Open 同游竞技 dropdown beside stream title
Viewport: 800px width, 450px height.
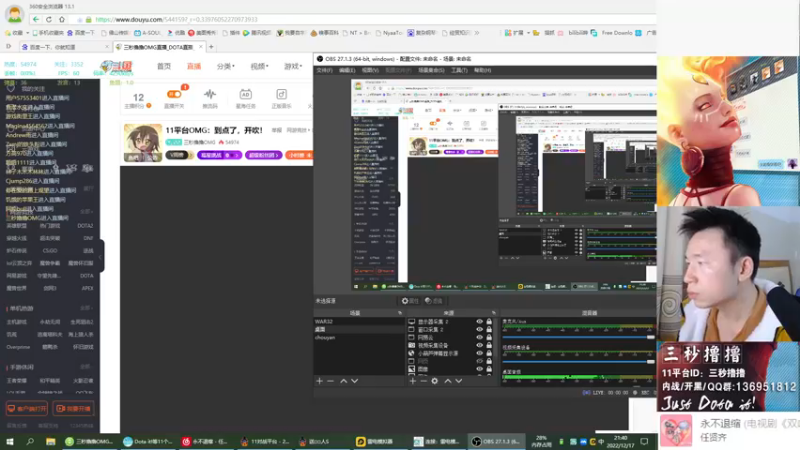(x=298, y=130)
